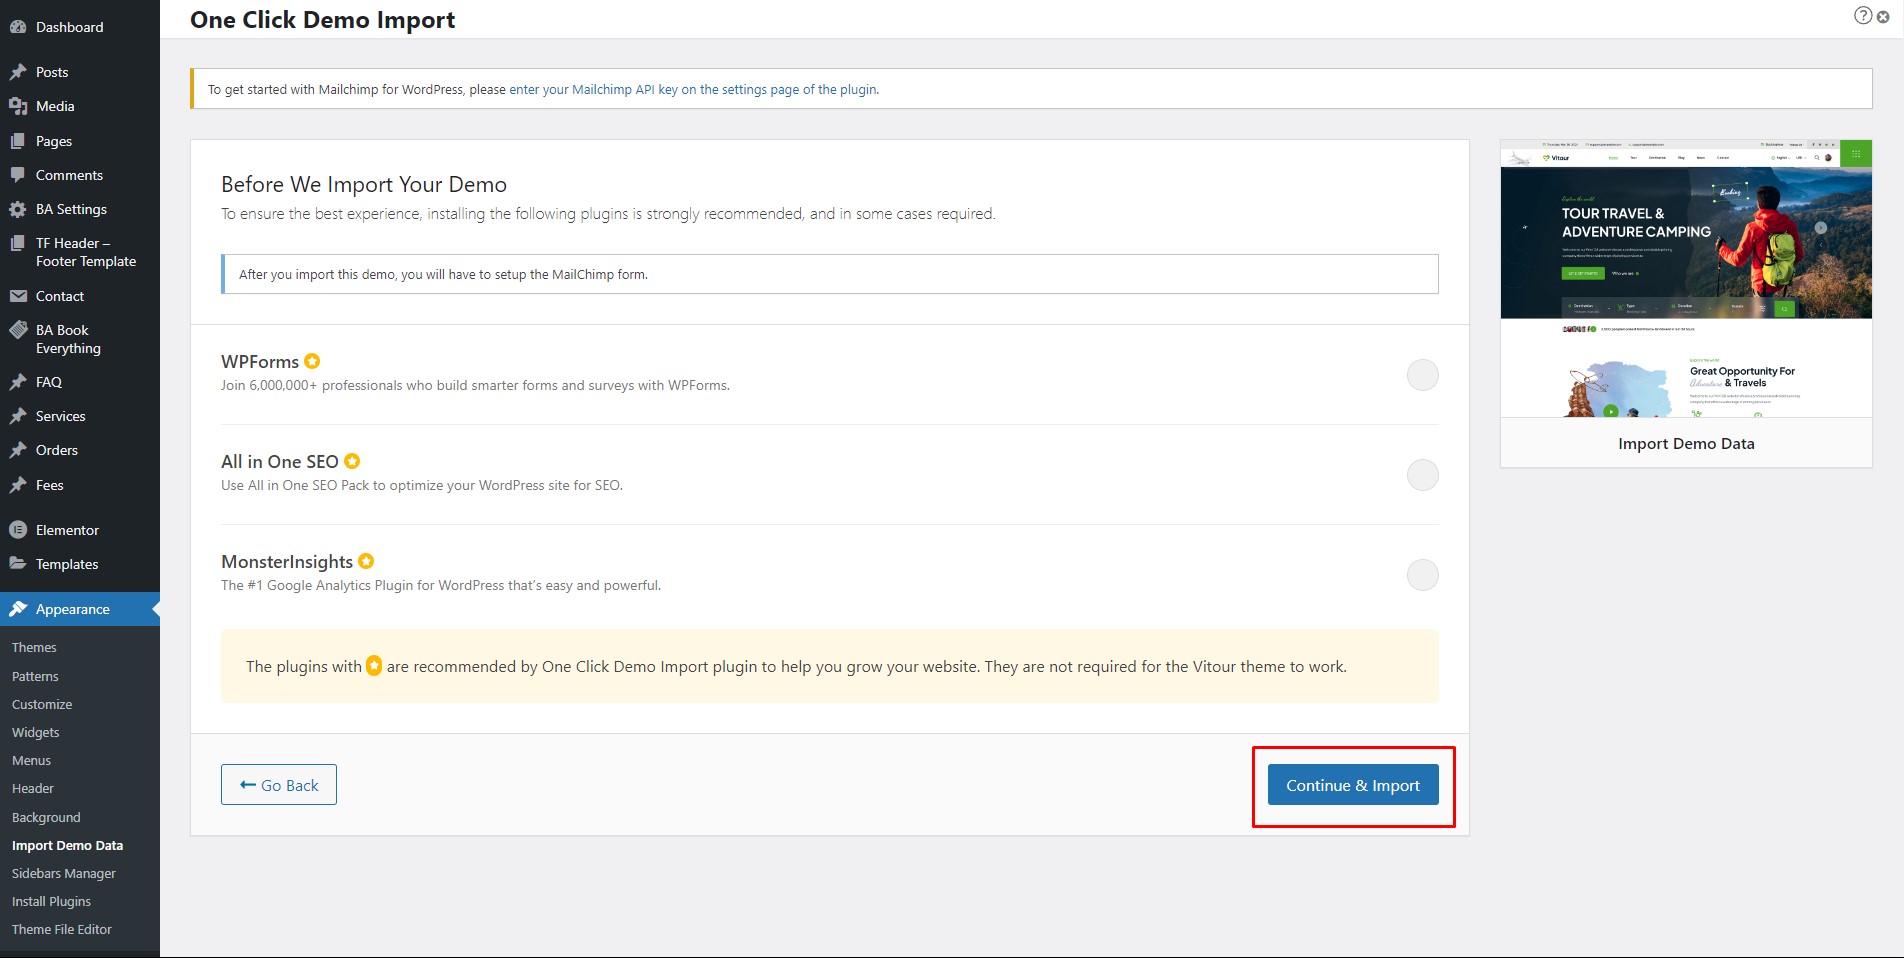The image size is (1904, 958).
Task: Open the Header submenu item
Action: [x=33, y=788]
